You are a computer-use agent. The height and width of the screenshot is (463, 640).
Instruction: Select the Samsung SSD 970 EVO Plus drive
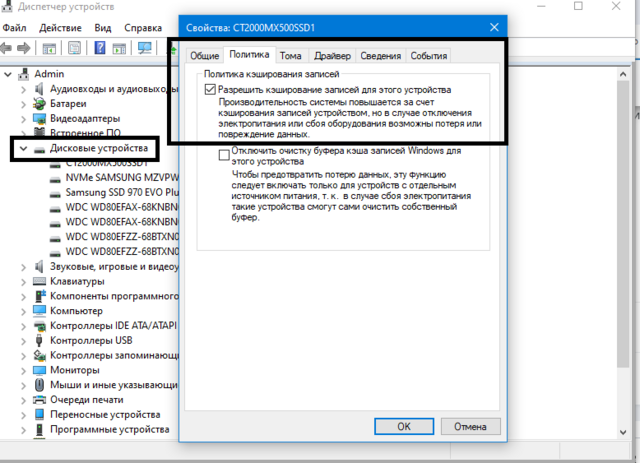[120, 192]
